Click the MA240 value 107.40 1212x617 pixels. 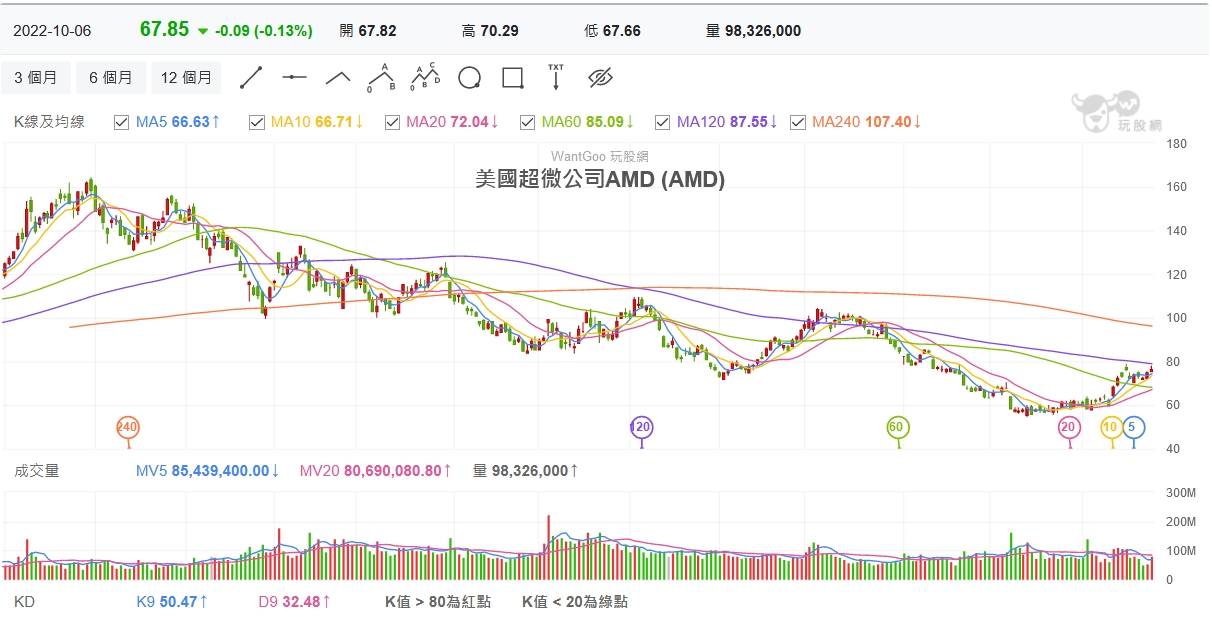[889, 122]
